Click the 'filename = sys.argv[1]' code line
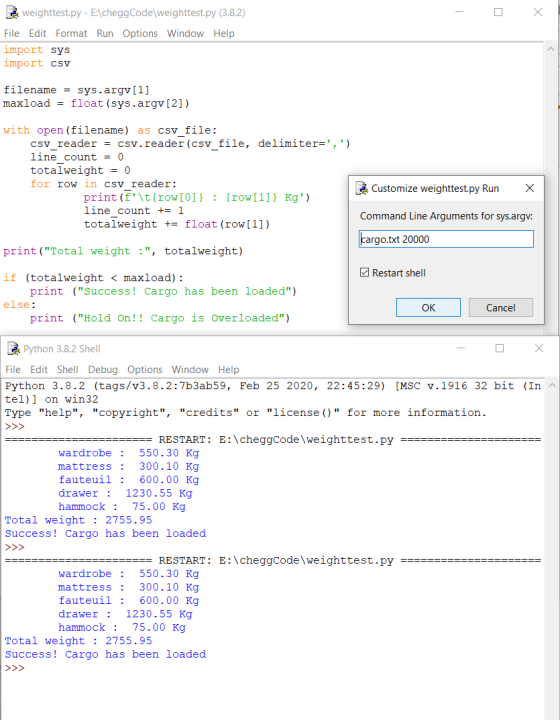The height and width of the screenshot is (720, 560). pos(77,90)
